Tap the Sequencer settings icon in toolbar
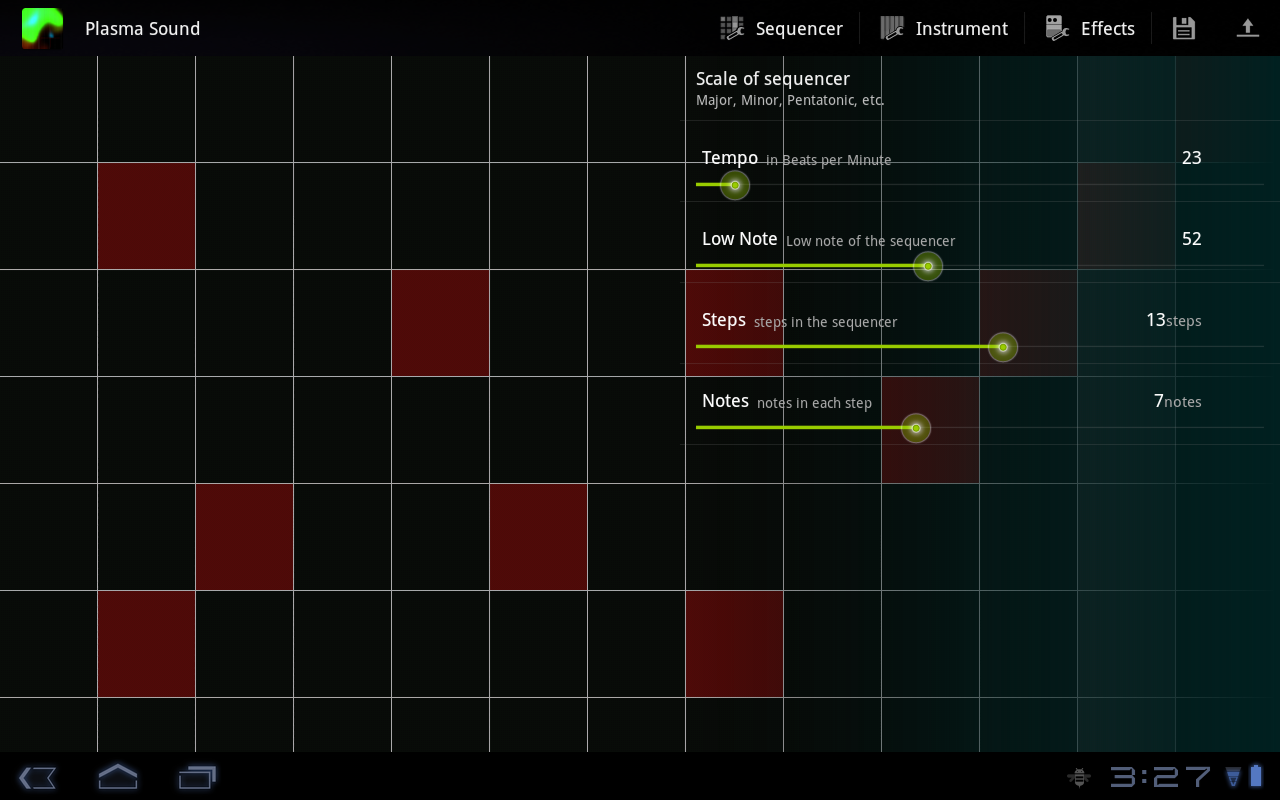 [x=729, y=28]
